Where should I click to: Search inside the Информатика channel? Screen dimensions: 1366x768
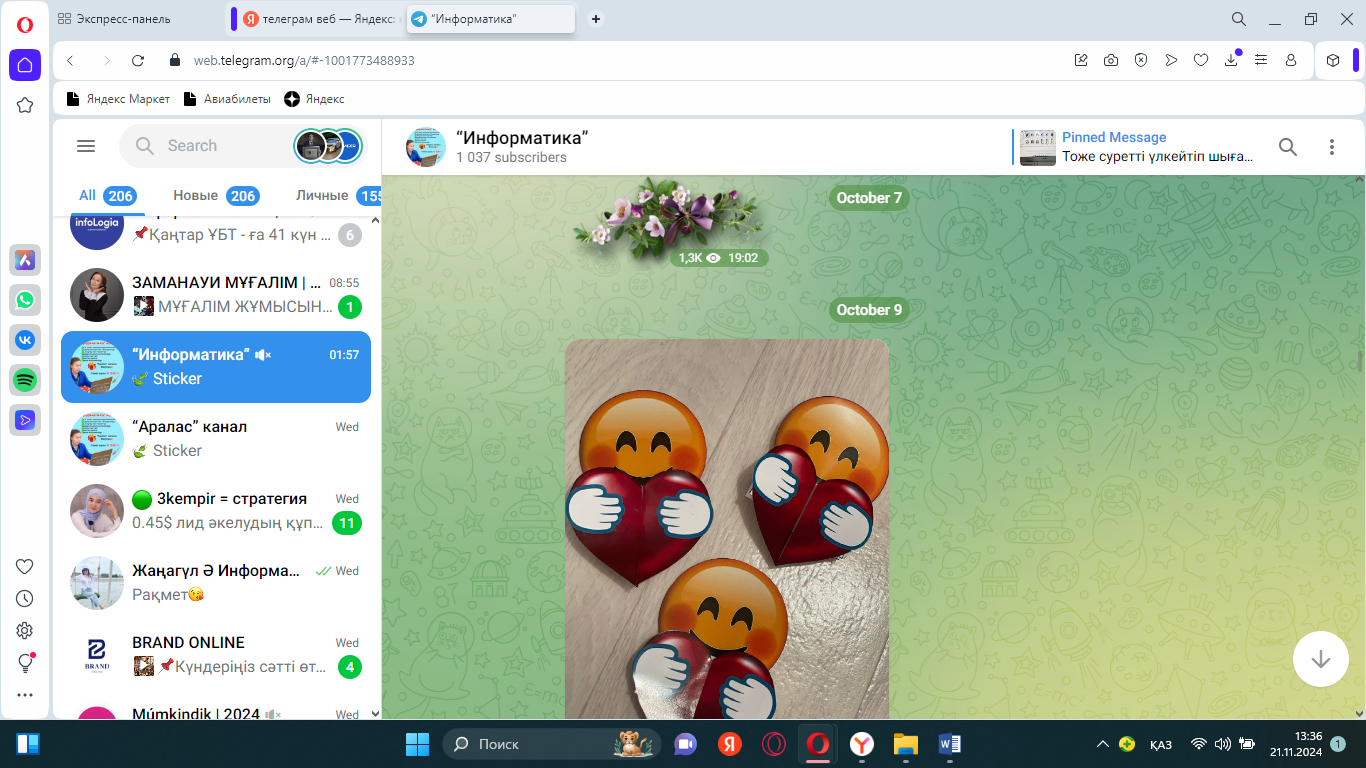[1288, 147]
